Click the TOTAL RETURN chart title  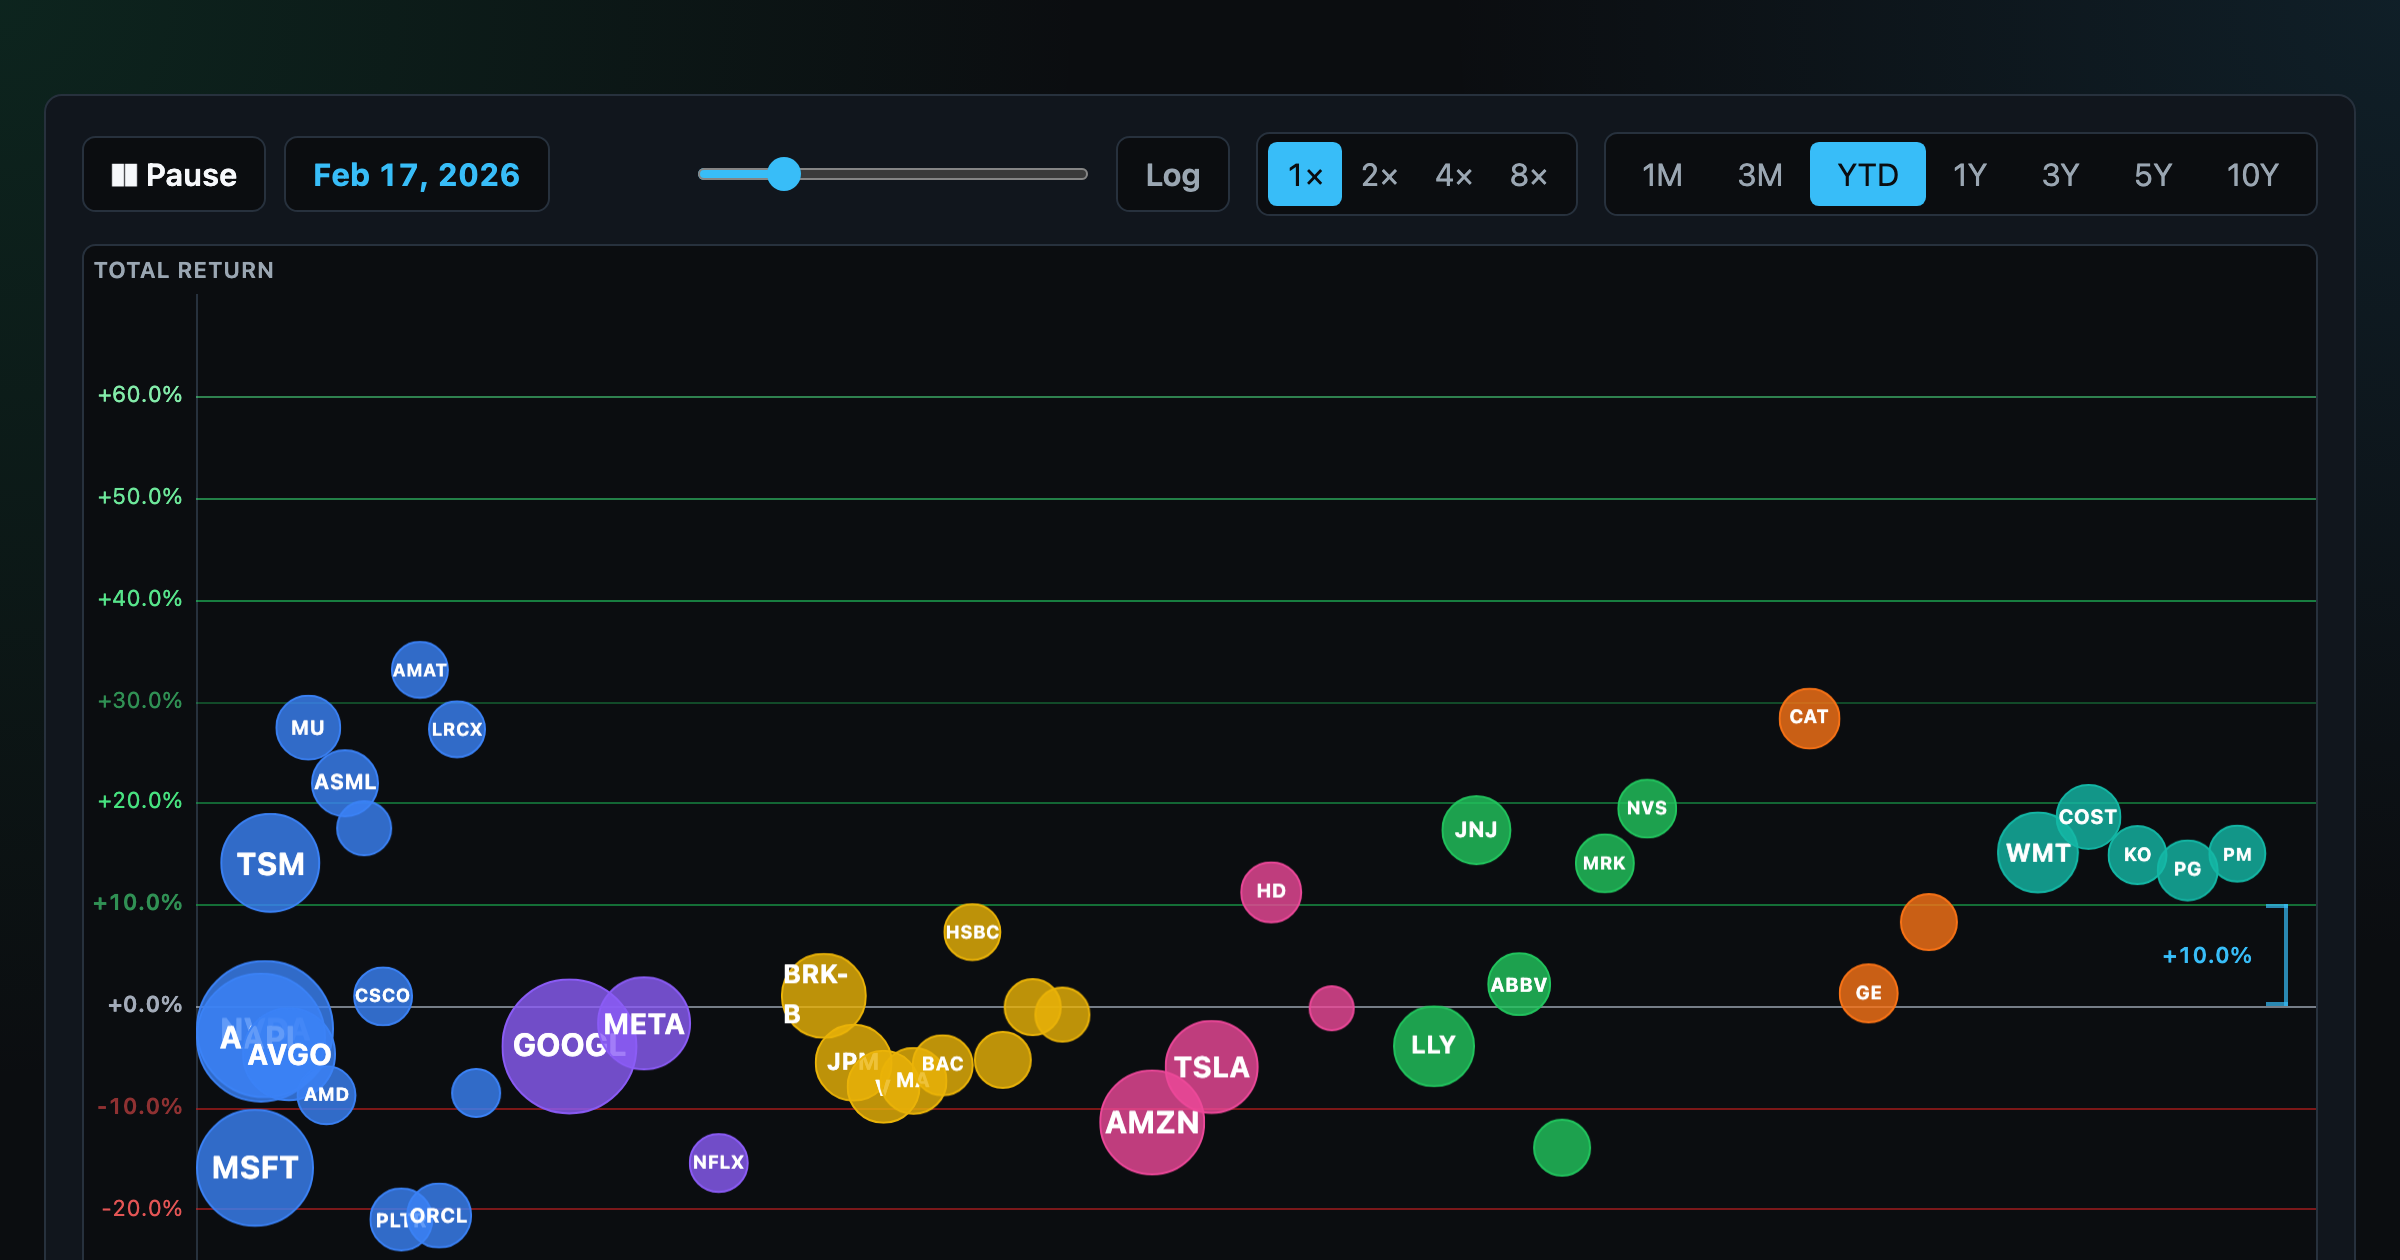tap(184, 270)
